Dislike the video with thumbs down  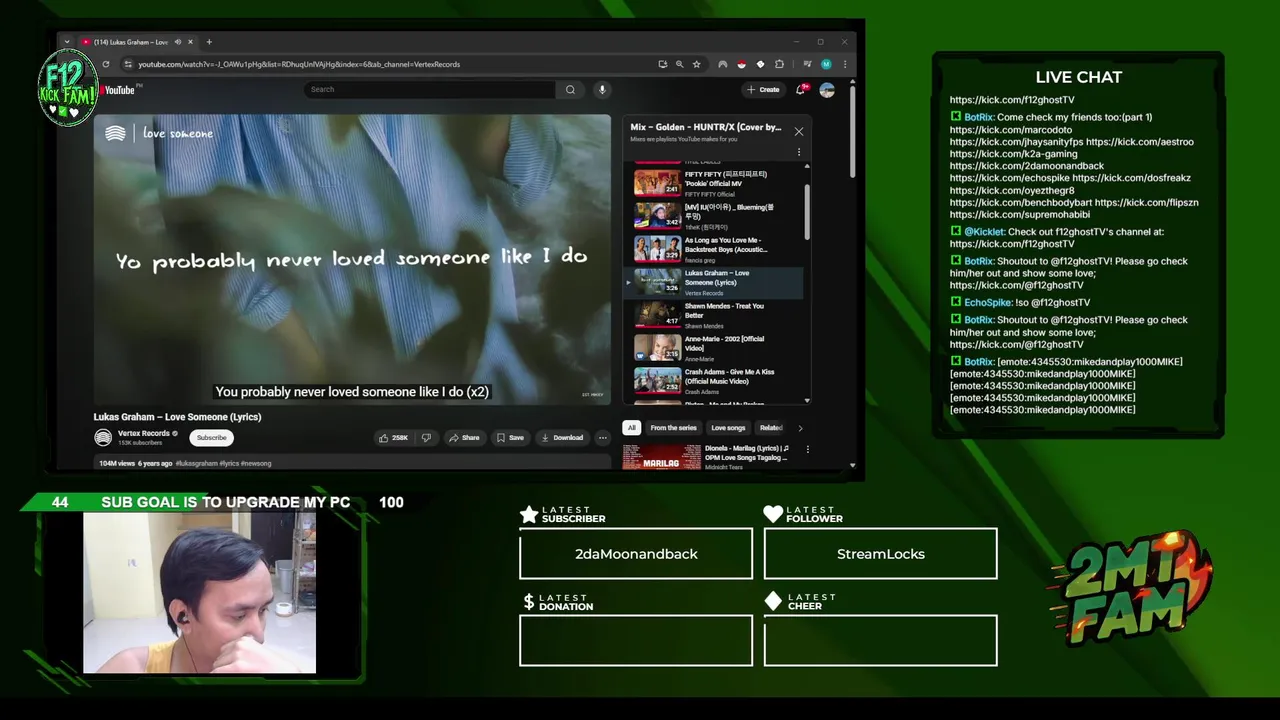tap(426, 437)
